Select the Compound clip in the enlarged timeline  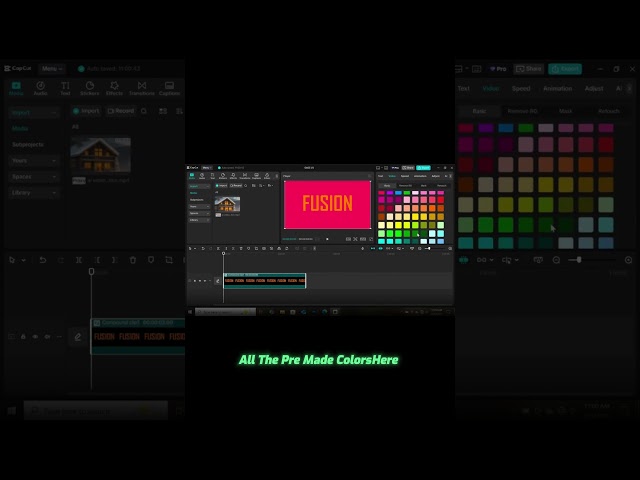click(x=138, y=336)
